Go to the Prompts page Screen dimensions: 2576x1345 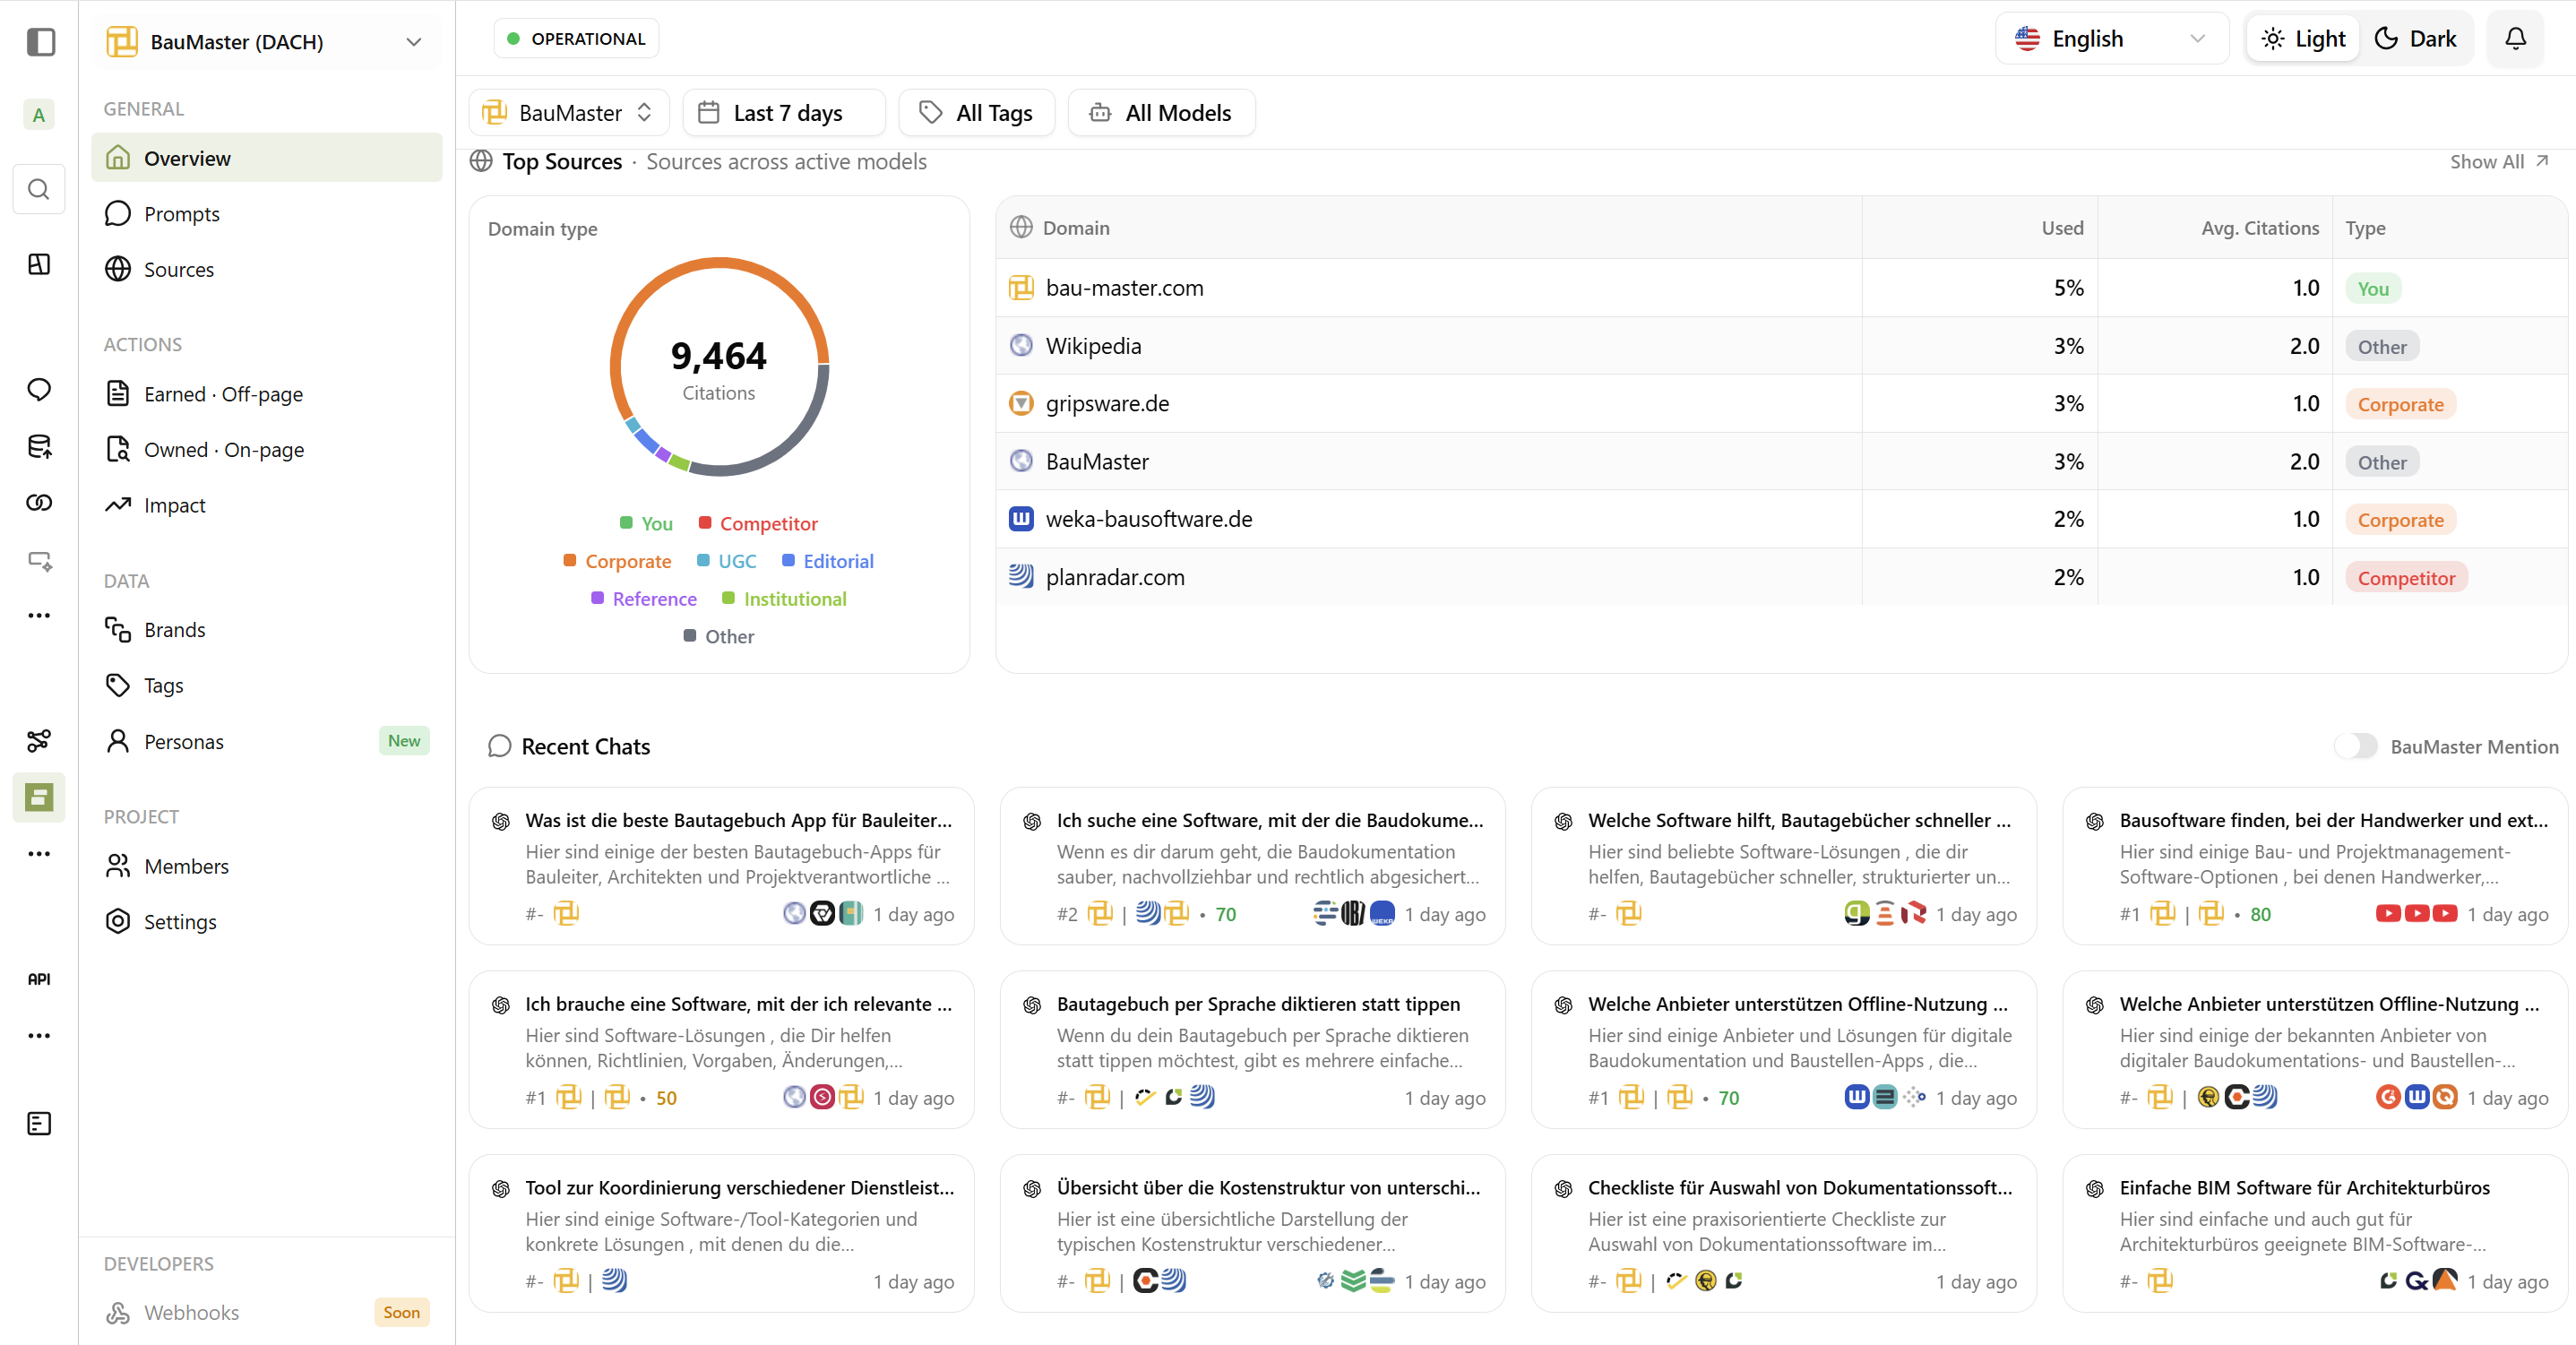(181, 214)
